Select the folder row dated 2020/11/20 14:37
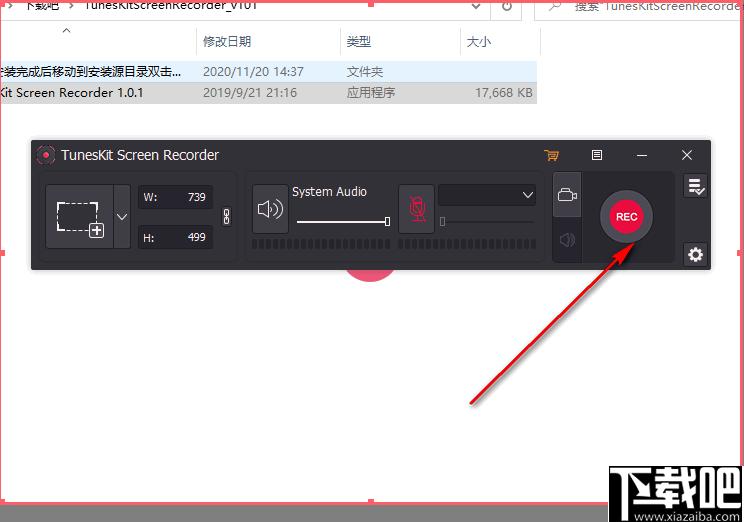Screen dimensions: 744x522 (x=269, y=72)
